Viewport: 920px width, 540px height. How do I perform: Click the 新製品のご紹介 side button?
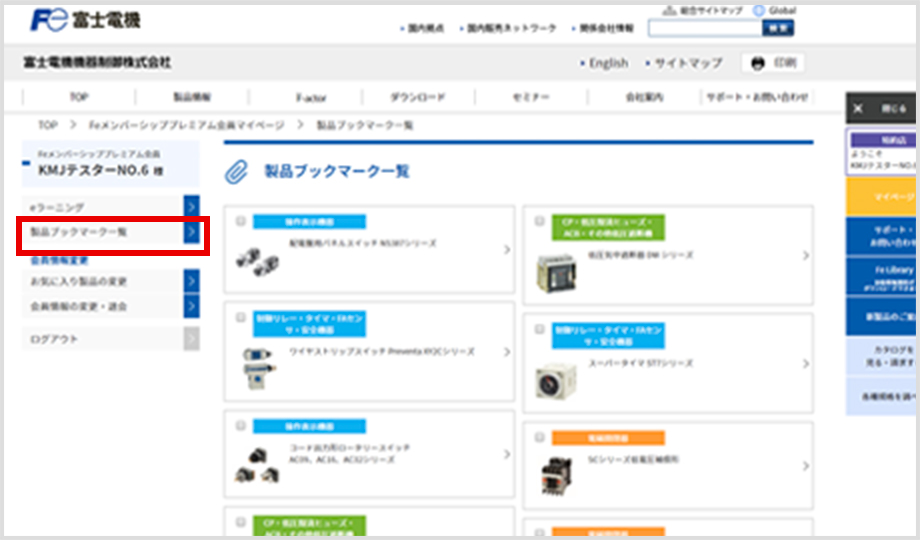pyautogui.click(x=881, y=316)
